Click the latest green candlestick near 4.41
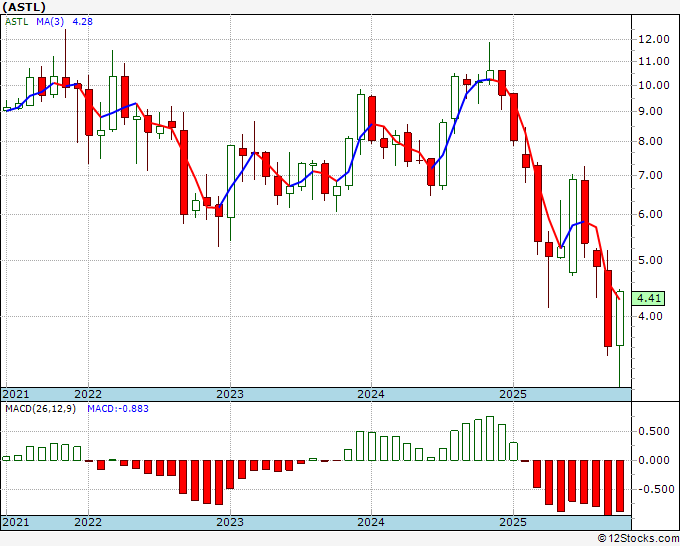 620,318
